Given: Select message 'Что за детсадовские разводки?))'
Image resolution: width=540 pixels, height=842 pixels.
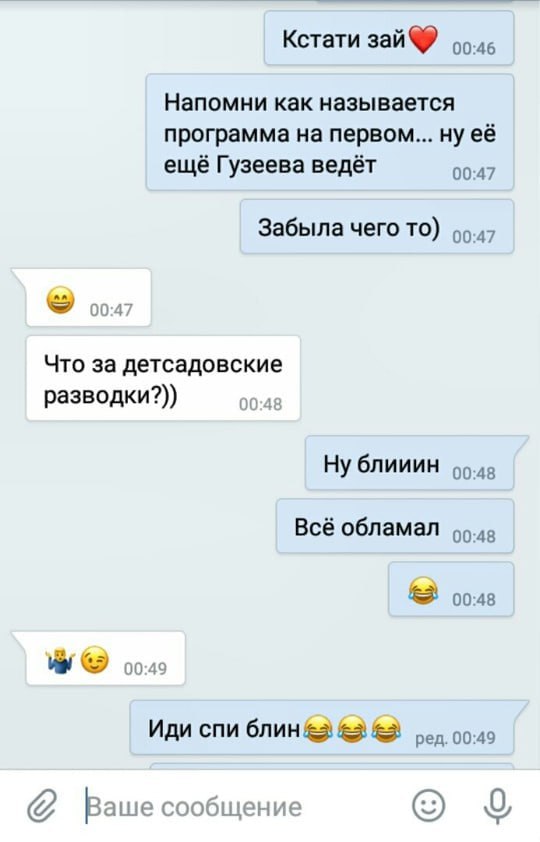Looking at the screenshot, I should 163,378.
